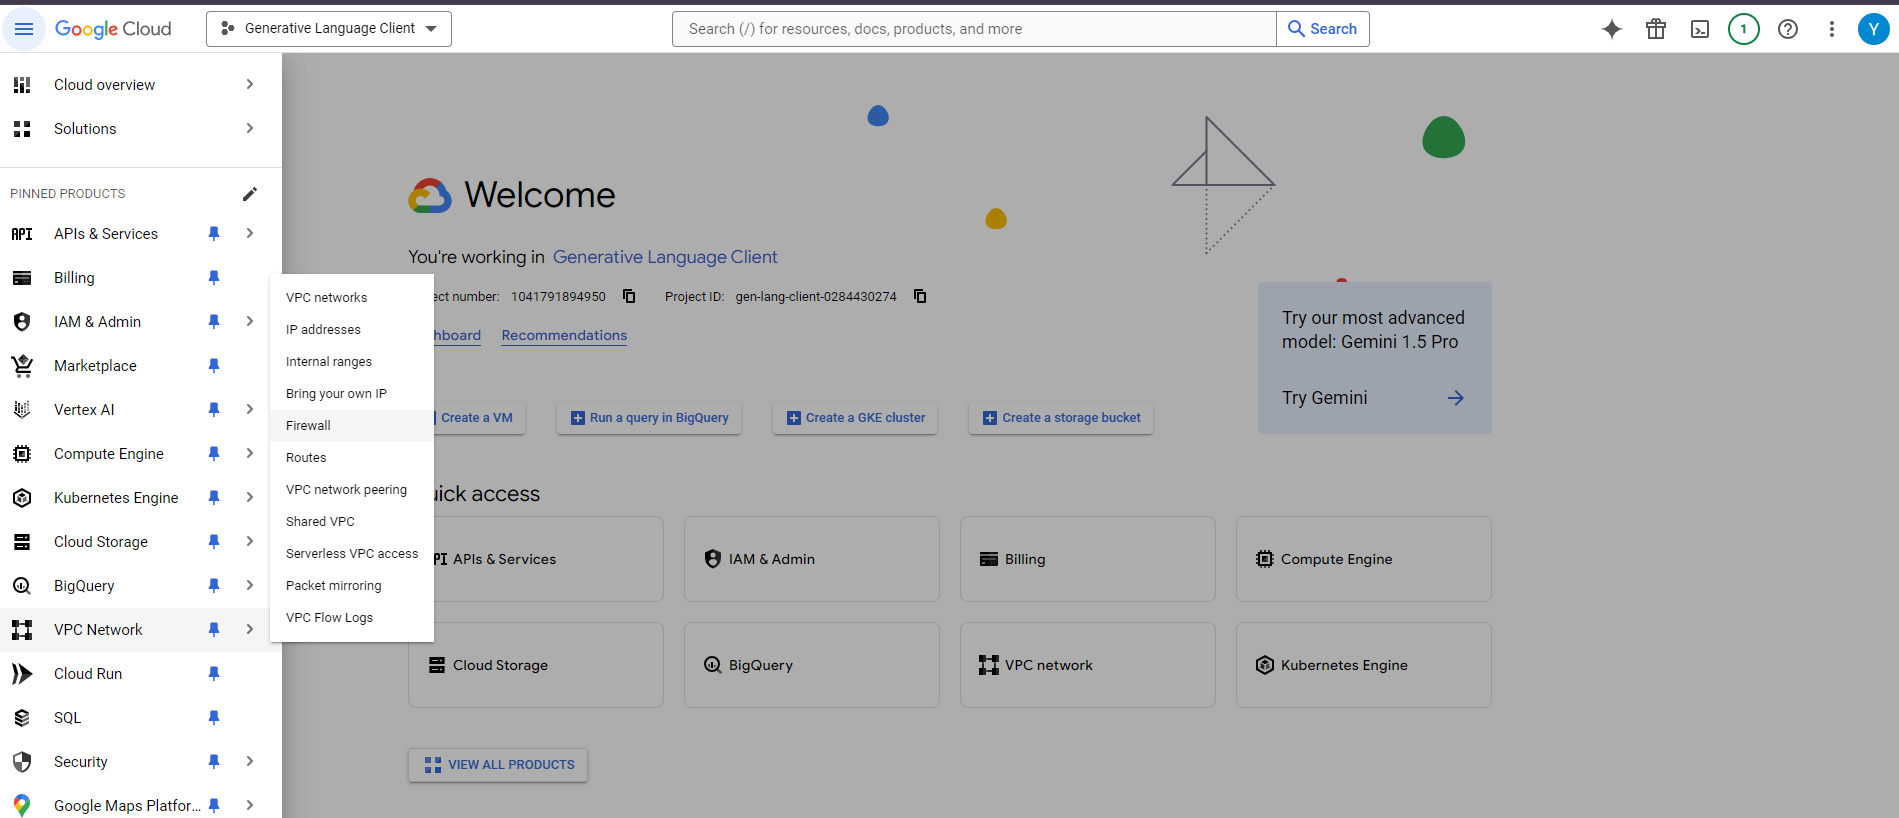Expand Security submenu chevron
1899x818 pixels.
tap(250, 762)
